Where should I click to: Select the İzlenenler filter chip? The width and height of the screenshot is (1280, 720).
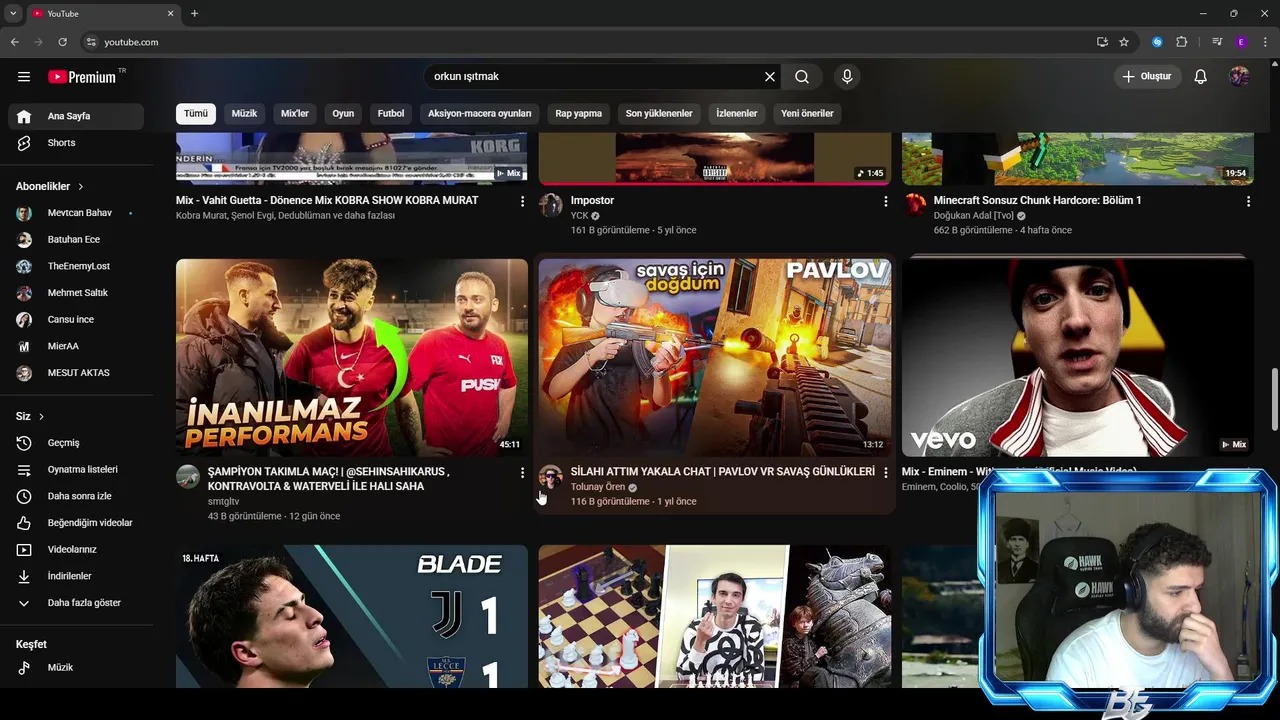coord(737,113)
